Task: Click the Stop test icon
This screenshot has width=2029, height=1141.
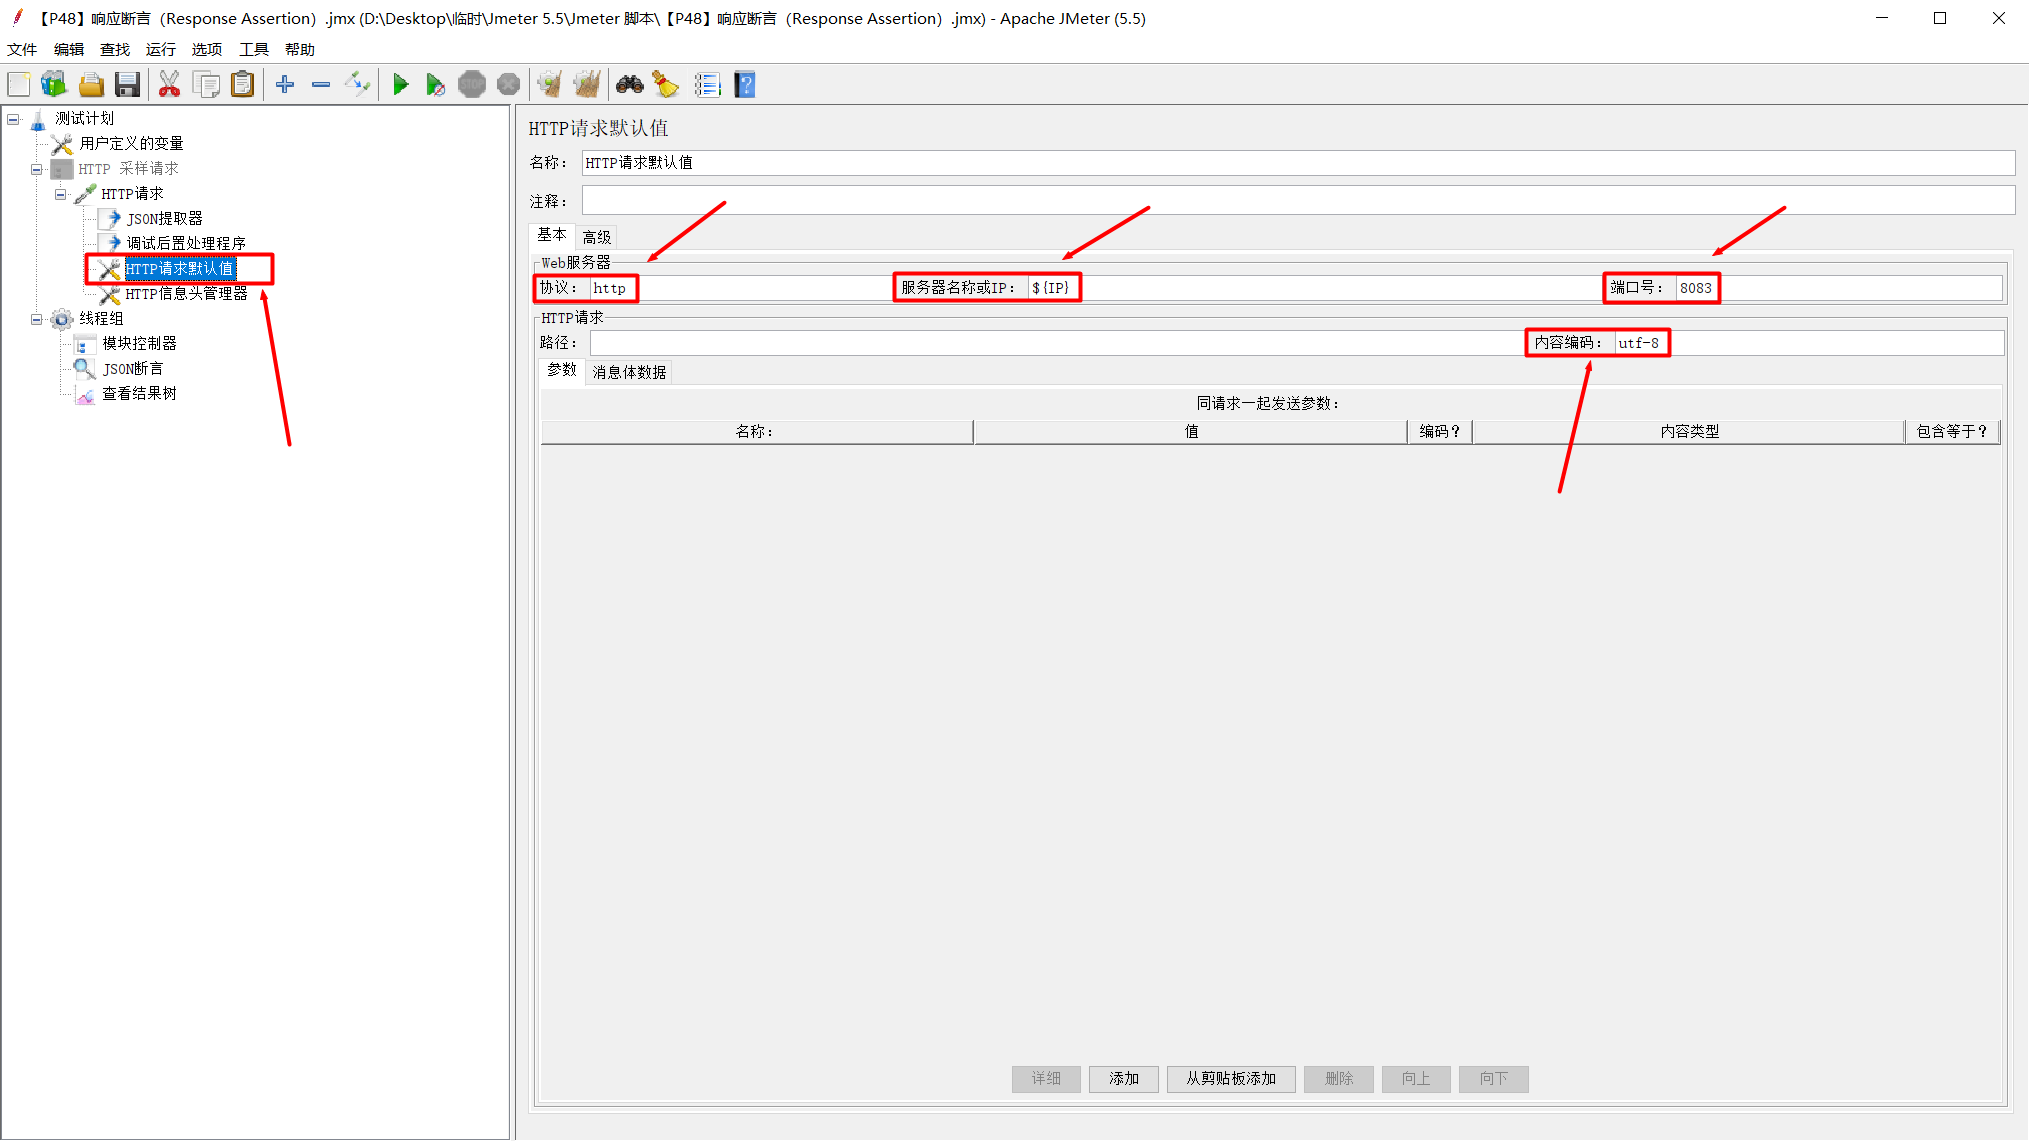Action: [472, 85]
